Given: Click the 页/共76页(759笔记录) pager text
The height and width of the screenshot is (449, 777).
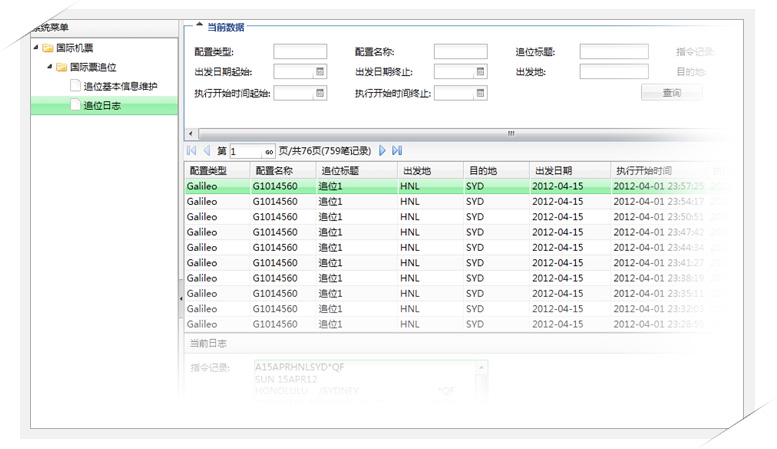Looking at the screenshot, I should (x=325, y=151).
